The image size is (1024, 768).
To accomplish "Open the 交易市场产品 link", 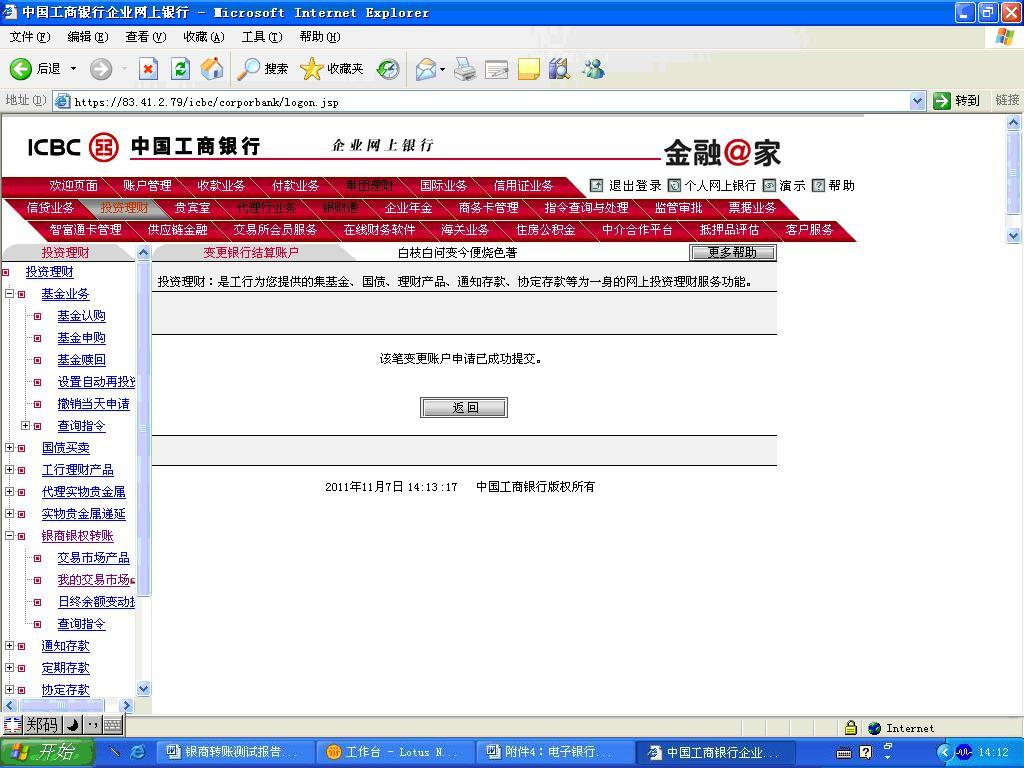I will [x=93, y=558].
